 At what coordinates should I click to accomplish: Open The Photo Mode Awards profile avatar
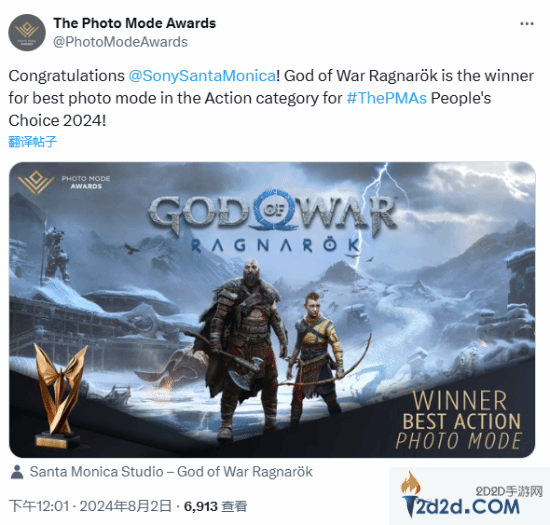(27, 33)
